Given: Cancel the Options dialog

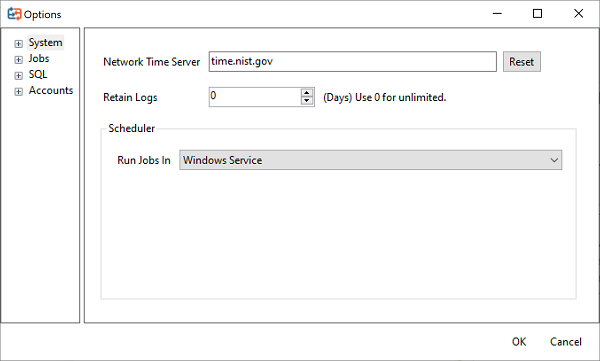Looking at the screenshot, I should [566, 341].
